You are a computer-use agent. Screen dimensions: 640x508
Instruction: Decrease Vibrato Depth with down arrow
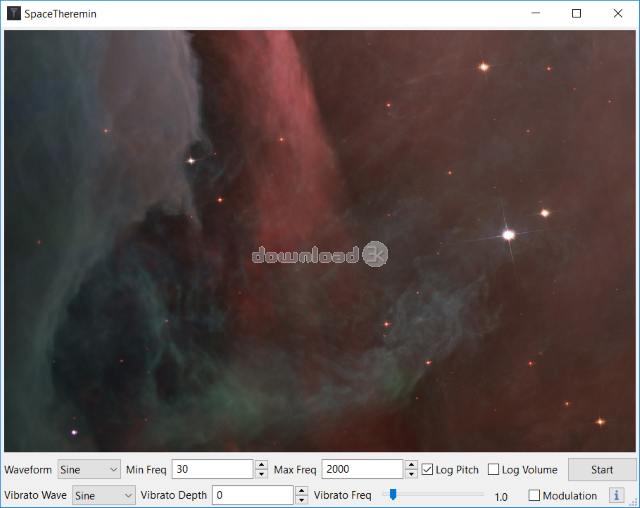301,500
